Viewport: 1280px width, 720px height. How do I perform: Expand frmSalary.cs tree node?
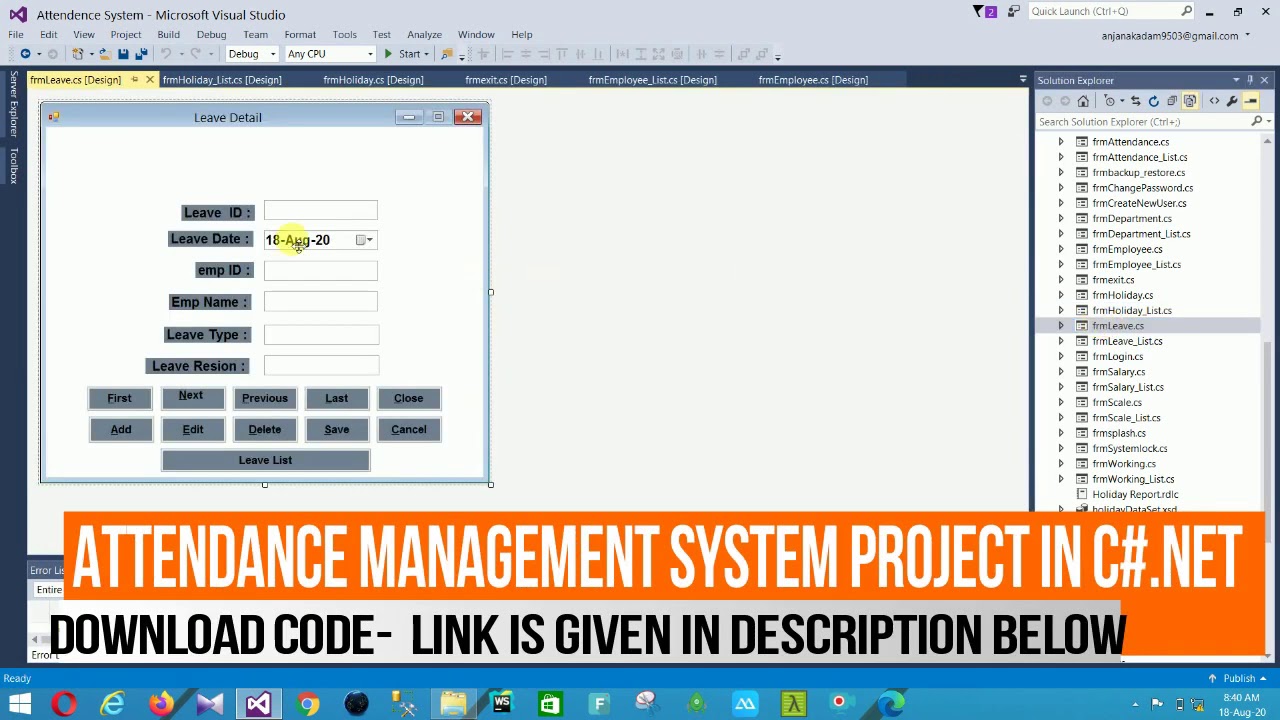tap(1061, 372)
